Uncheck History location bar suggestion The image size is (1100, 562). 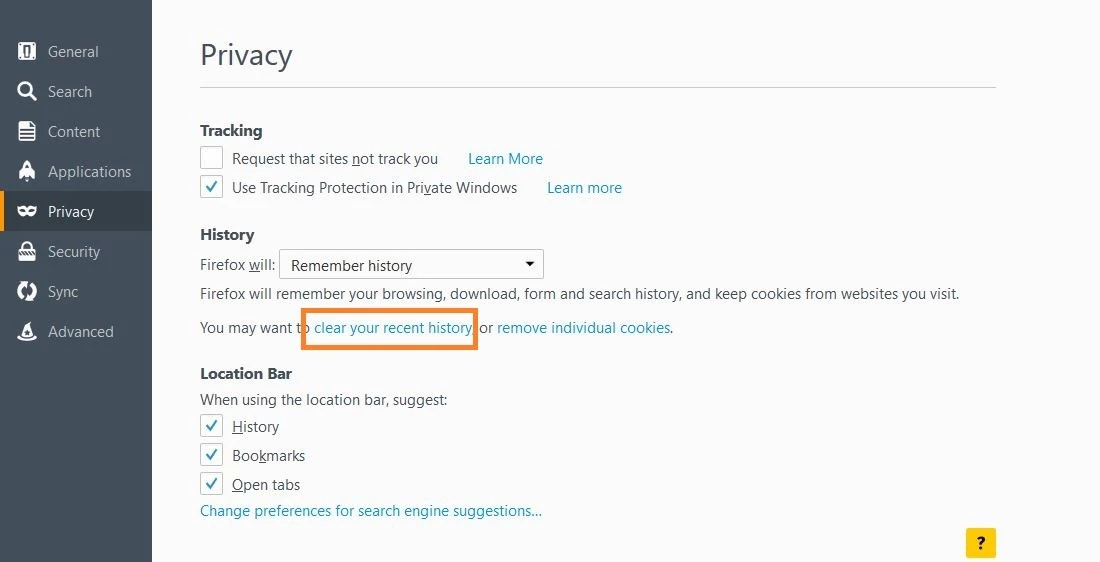point(211,426)
